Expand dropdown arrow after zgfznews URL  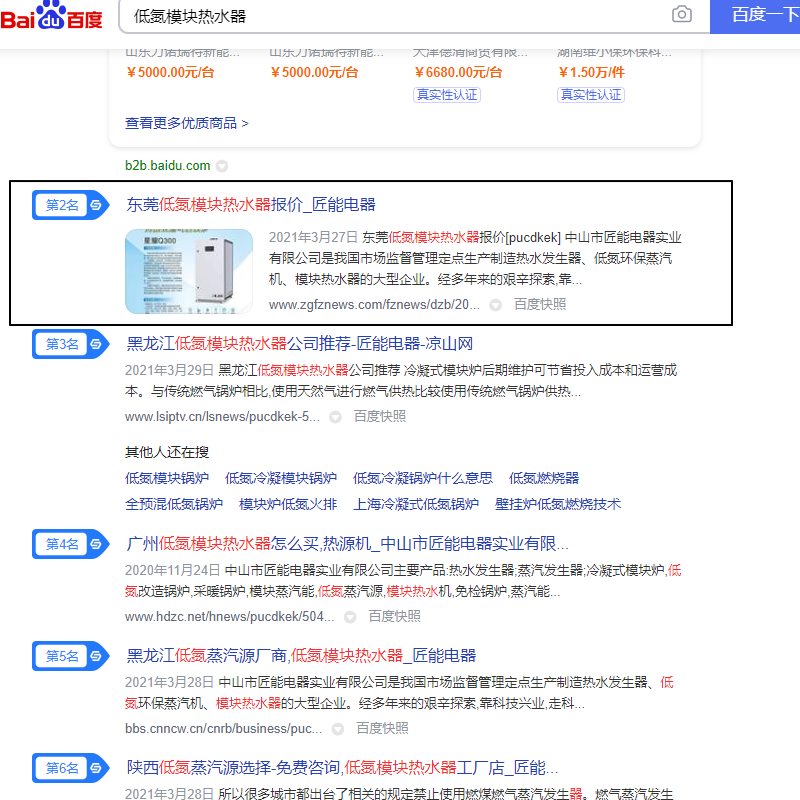(495, 305)
